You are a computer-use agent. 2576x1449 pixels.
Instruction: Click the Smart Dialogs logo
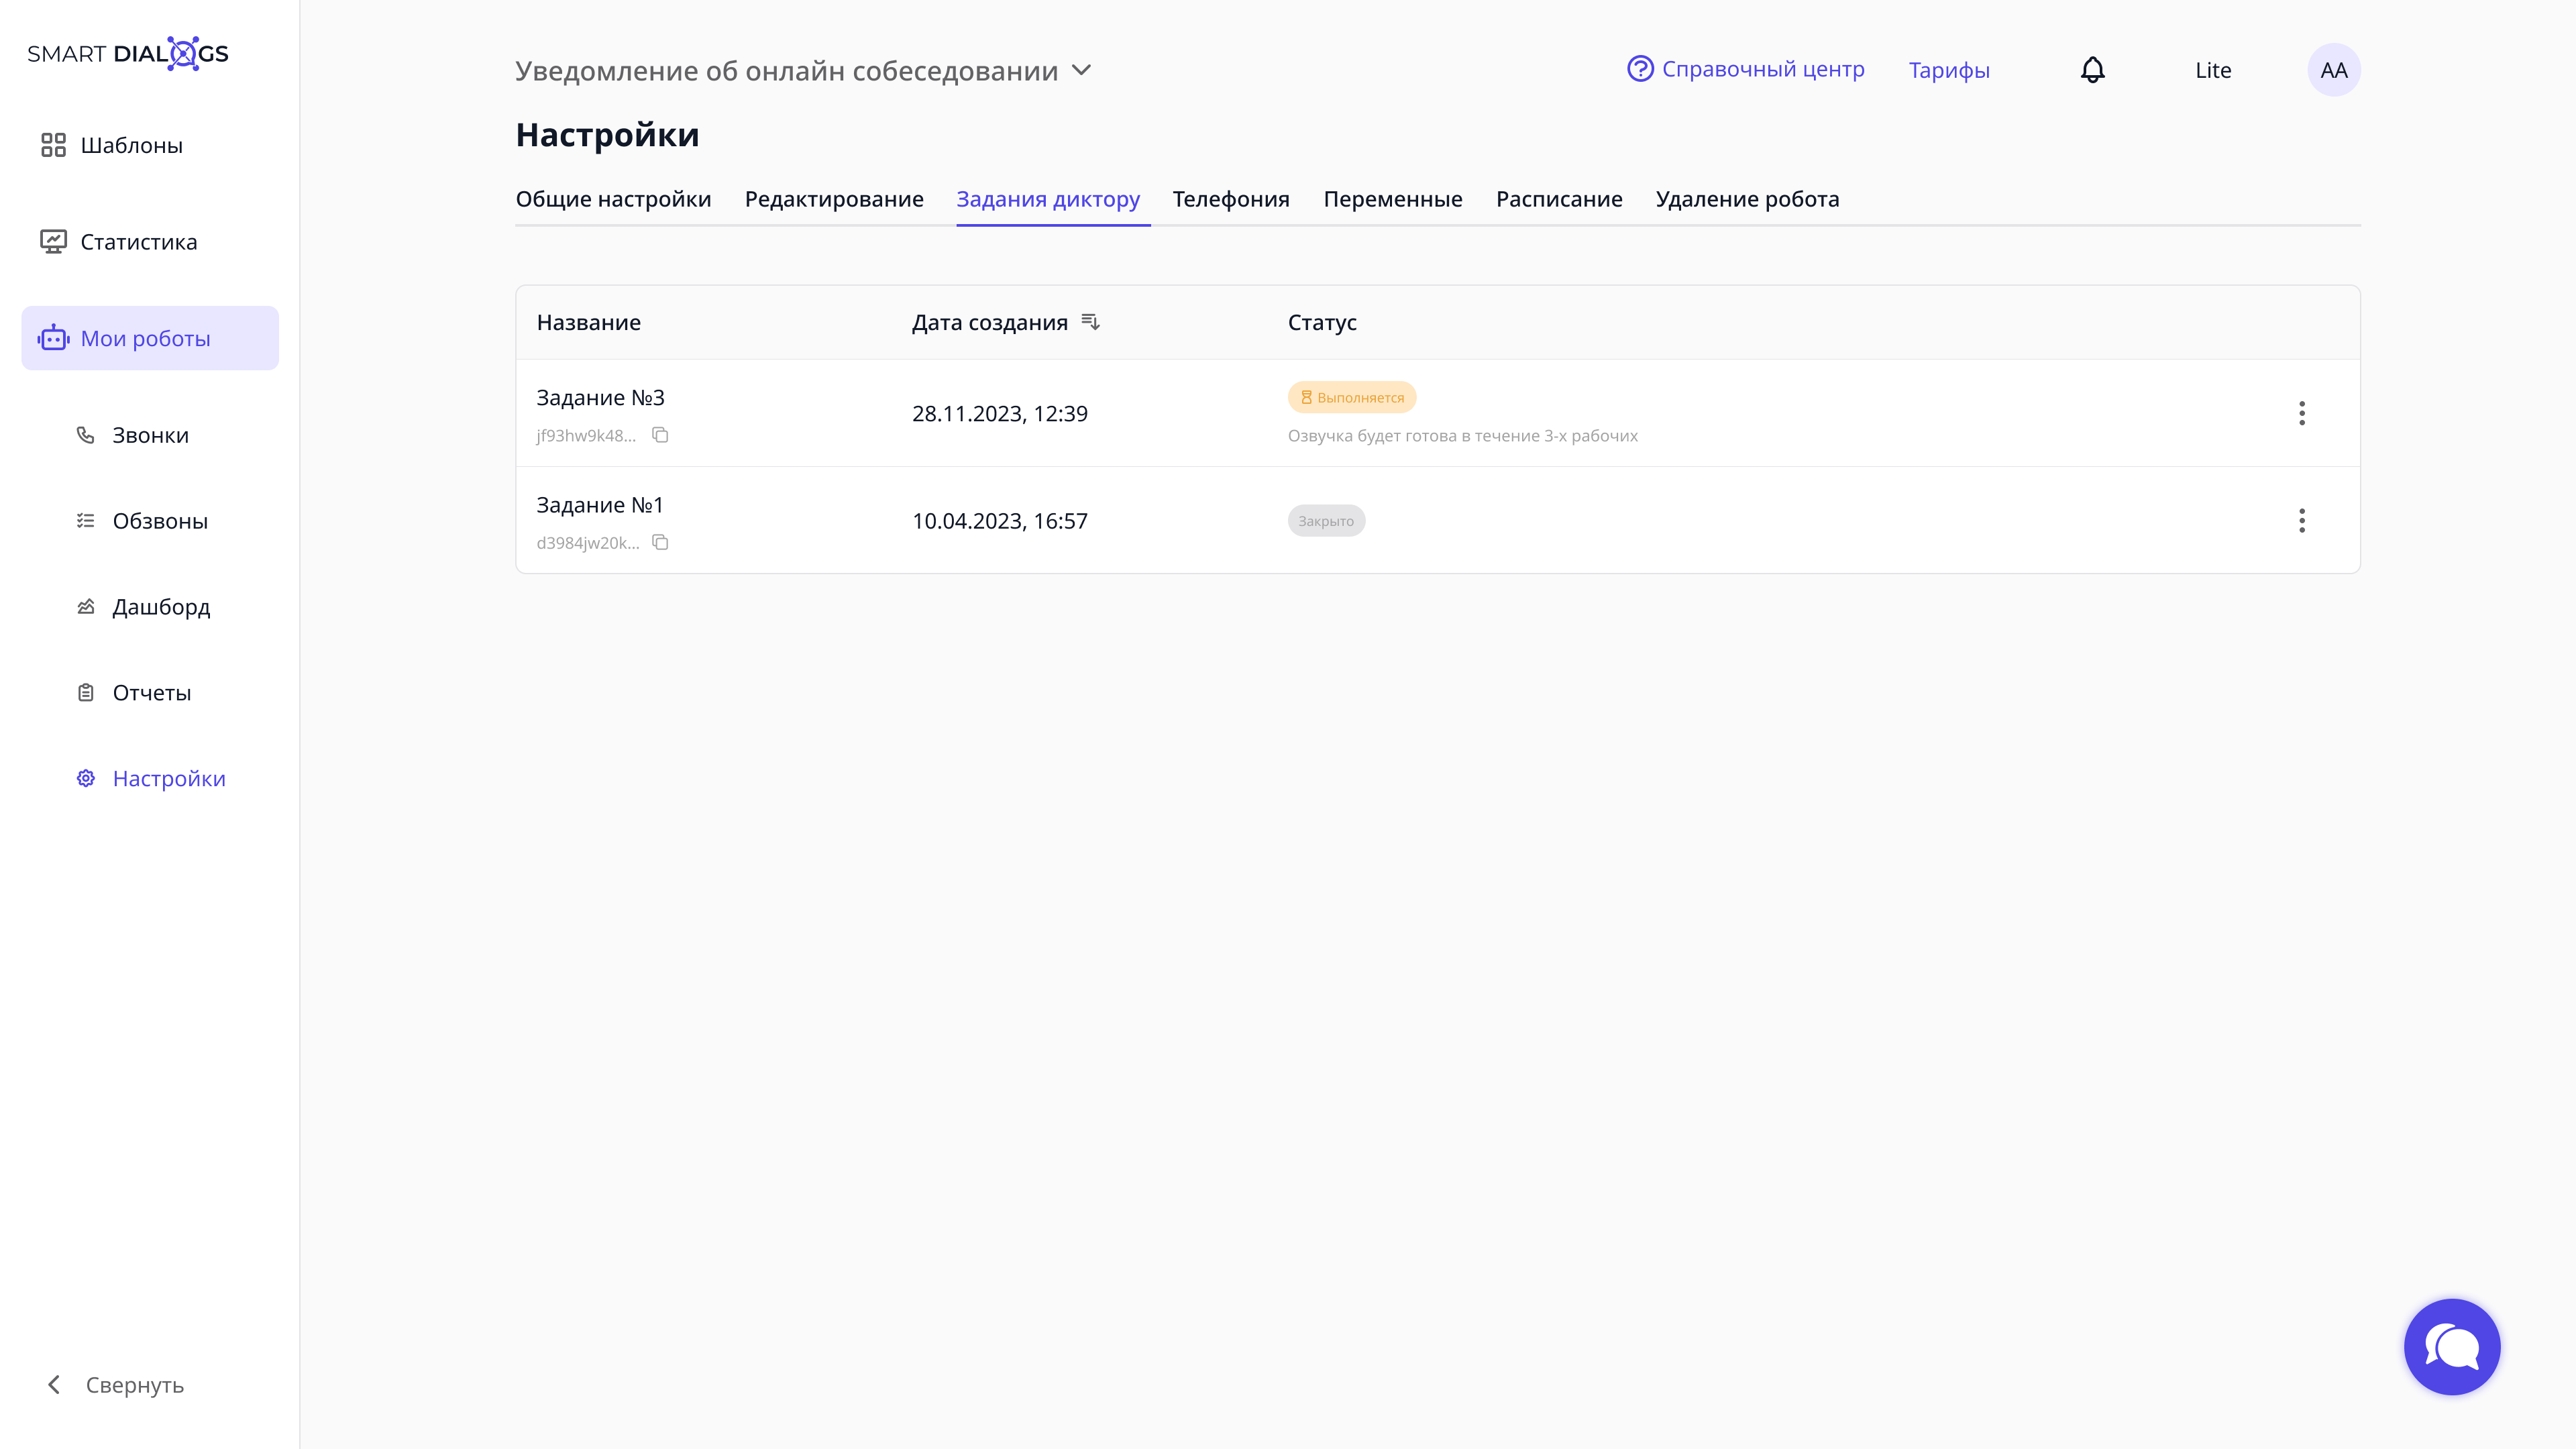click(x=128, y=54)
